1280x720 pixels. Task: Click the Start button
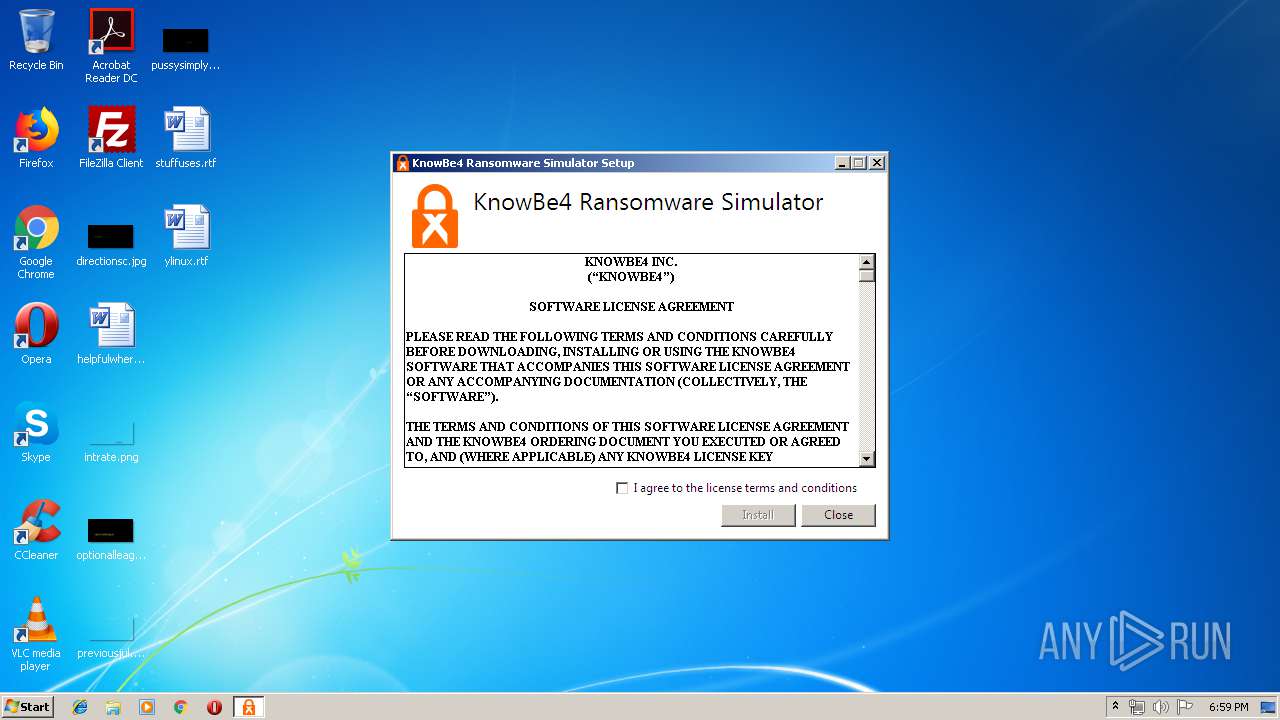(27, 707)
